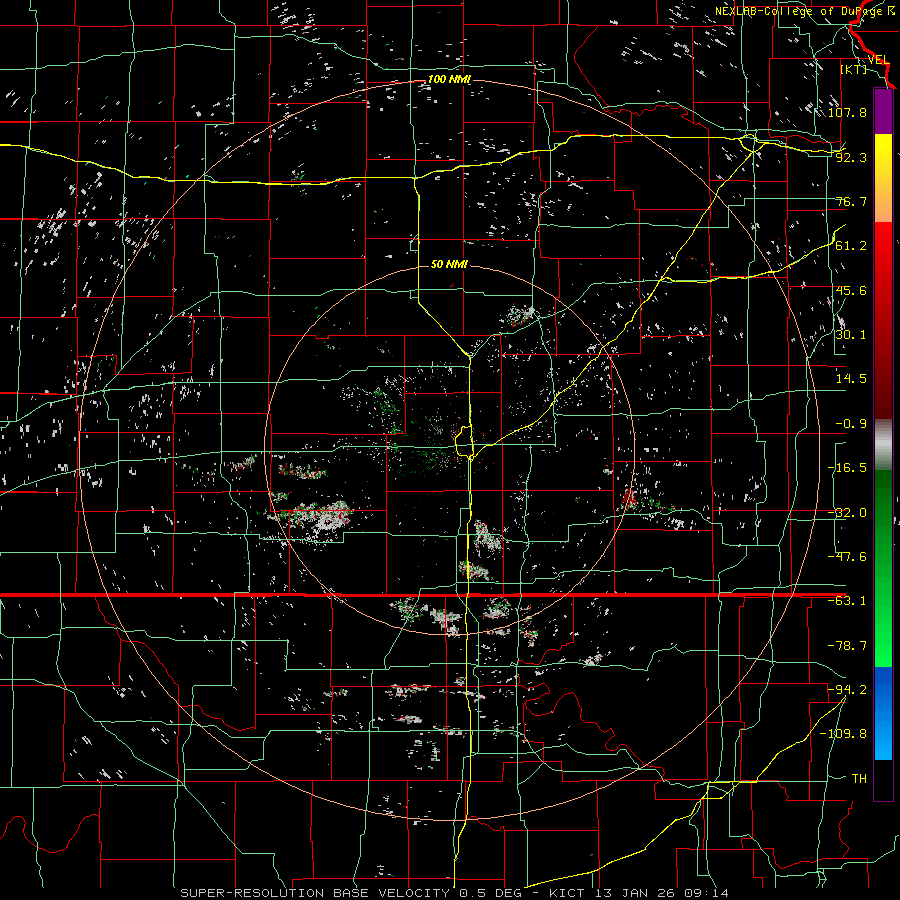Screen dimensions: 900x900
Task: Click the Super-Resolution Base Velocity caption
Action: (455, 893)
